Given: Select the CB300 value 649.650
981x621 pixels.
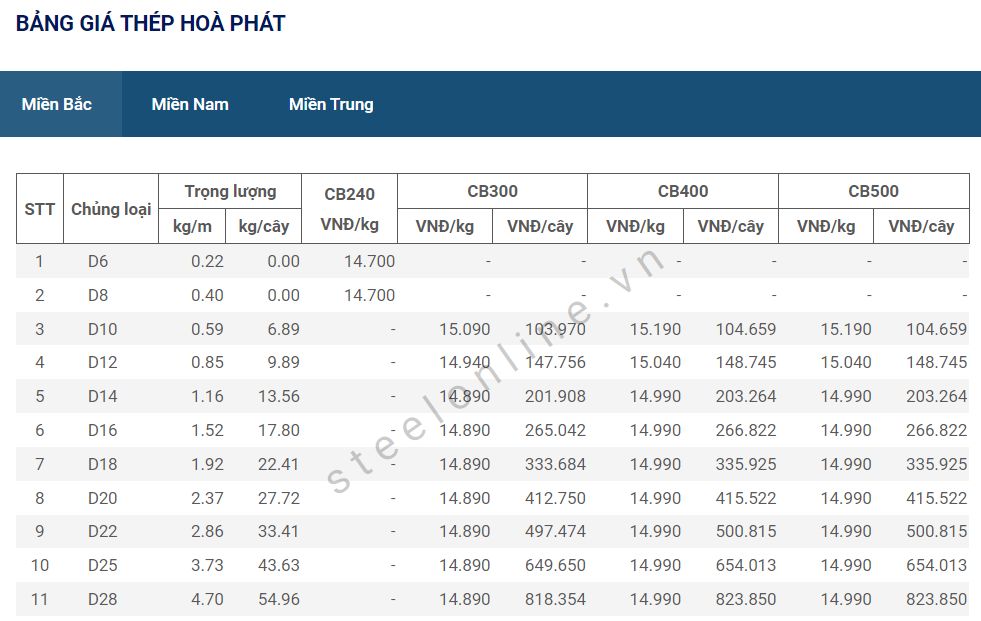Looking at the screenshot, I should pyautogui.click(x=556, y=565).
